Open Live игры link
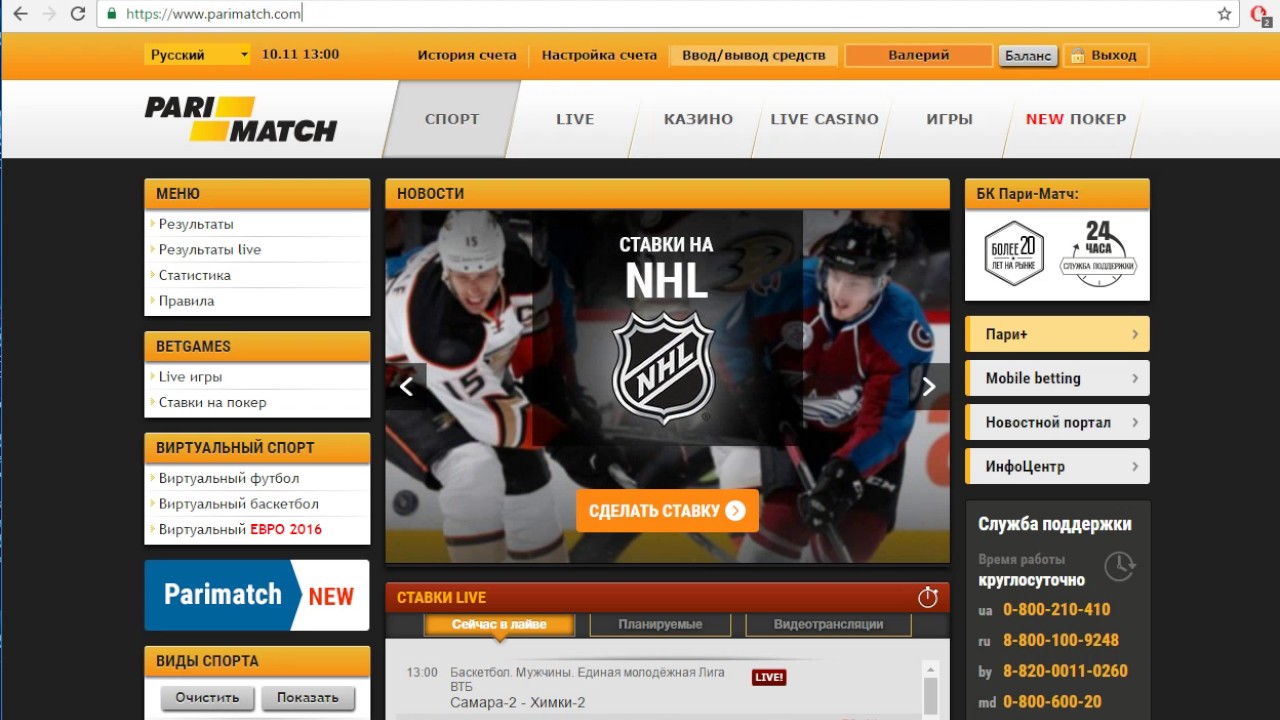Image resolution: width=1280 pixels, height=720 pixels. pyautogui.click(x=190, y=377)
